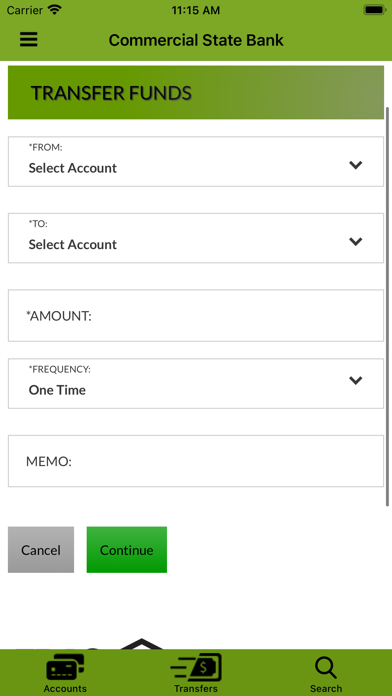Tap the Accounts card icon
Viewport: 392px width, 696px height.
tap(65, 668)
